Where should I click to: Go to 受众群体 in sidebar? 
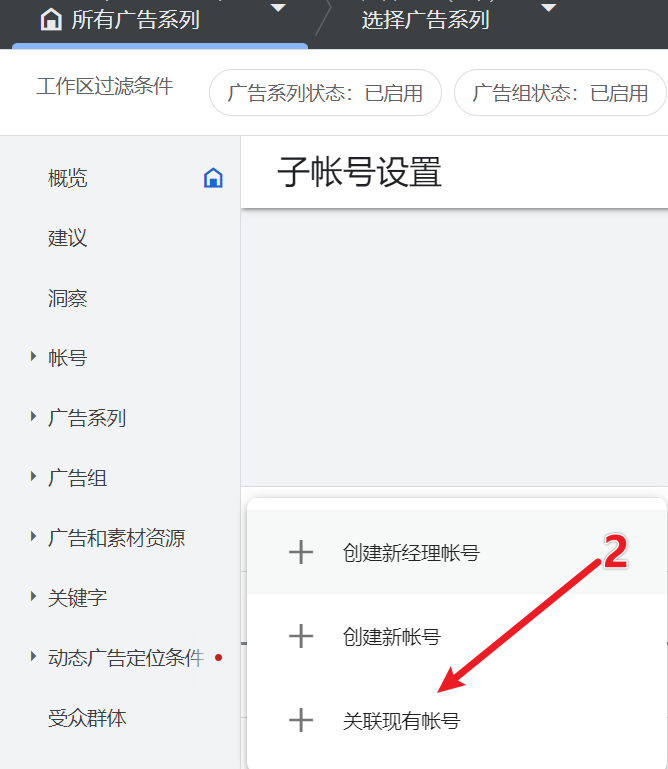click(87, 718)
